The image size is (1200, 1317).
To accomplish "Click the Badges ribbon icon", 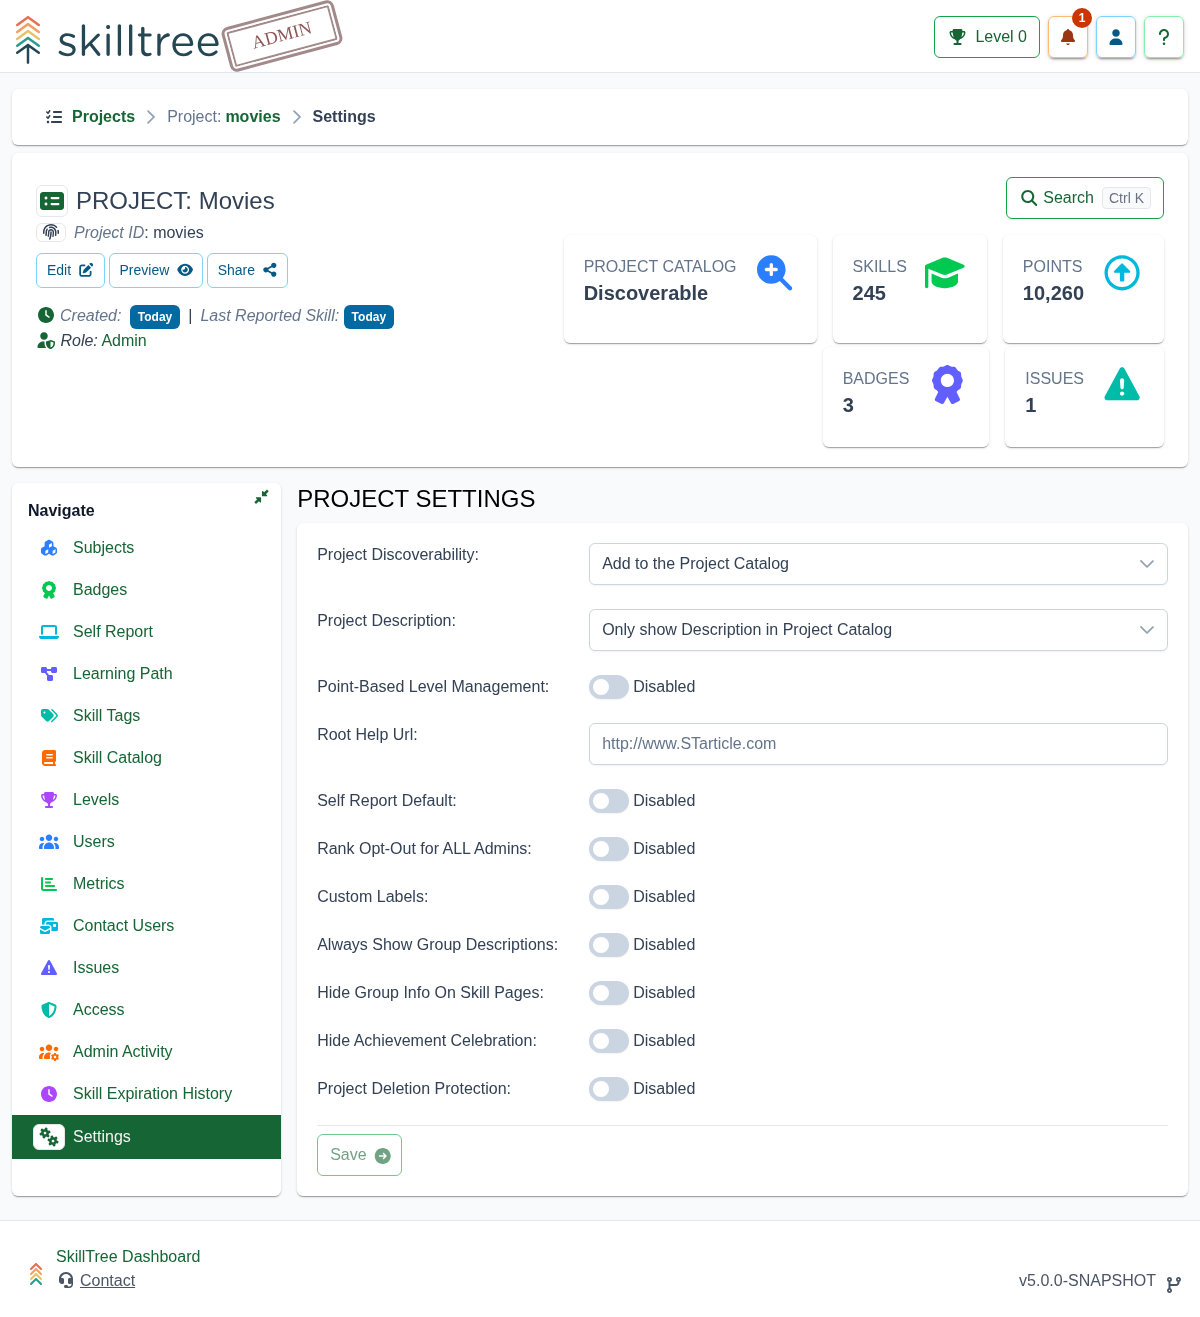I will [947, 385].
